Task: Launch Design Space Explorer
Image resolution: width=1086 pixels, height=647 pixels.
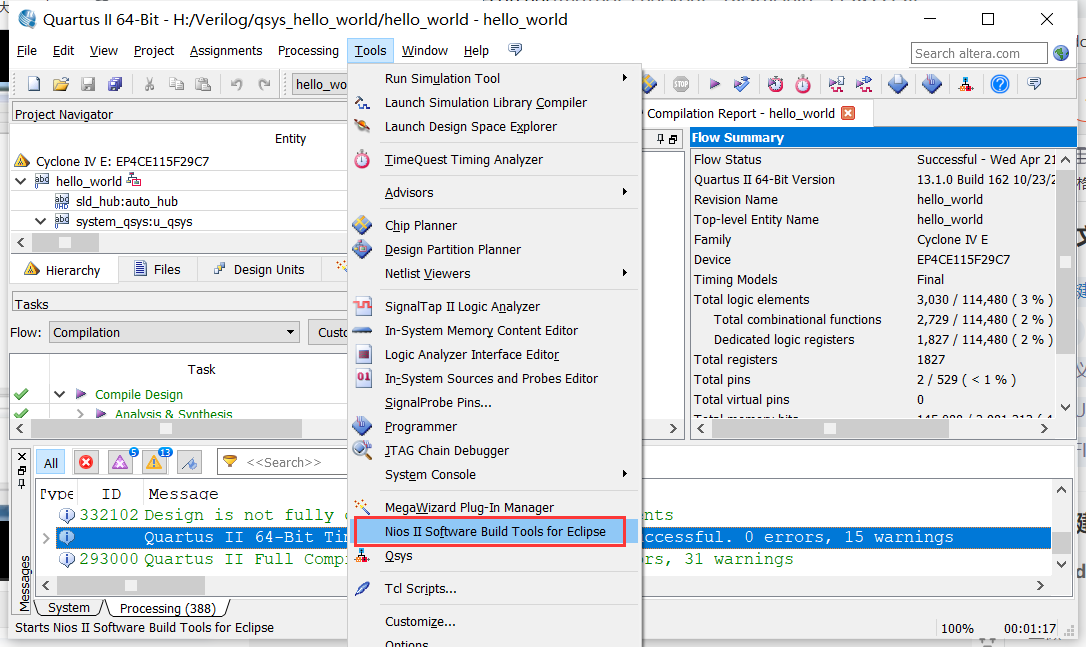Action: click(x=470, y=127)
